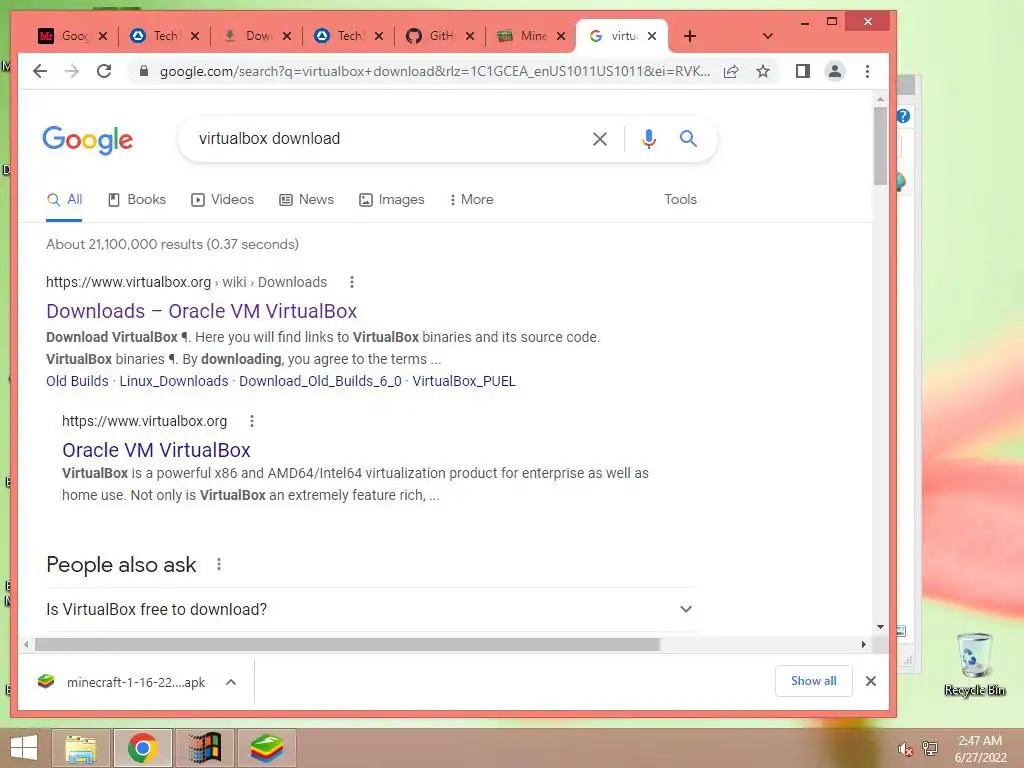Submit search with the magnifier icon

688,138
